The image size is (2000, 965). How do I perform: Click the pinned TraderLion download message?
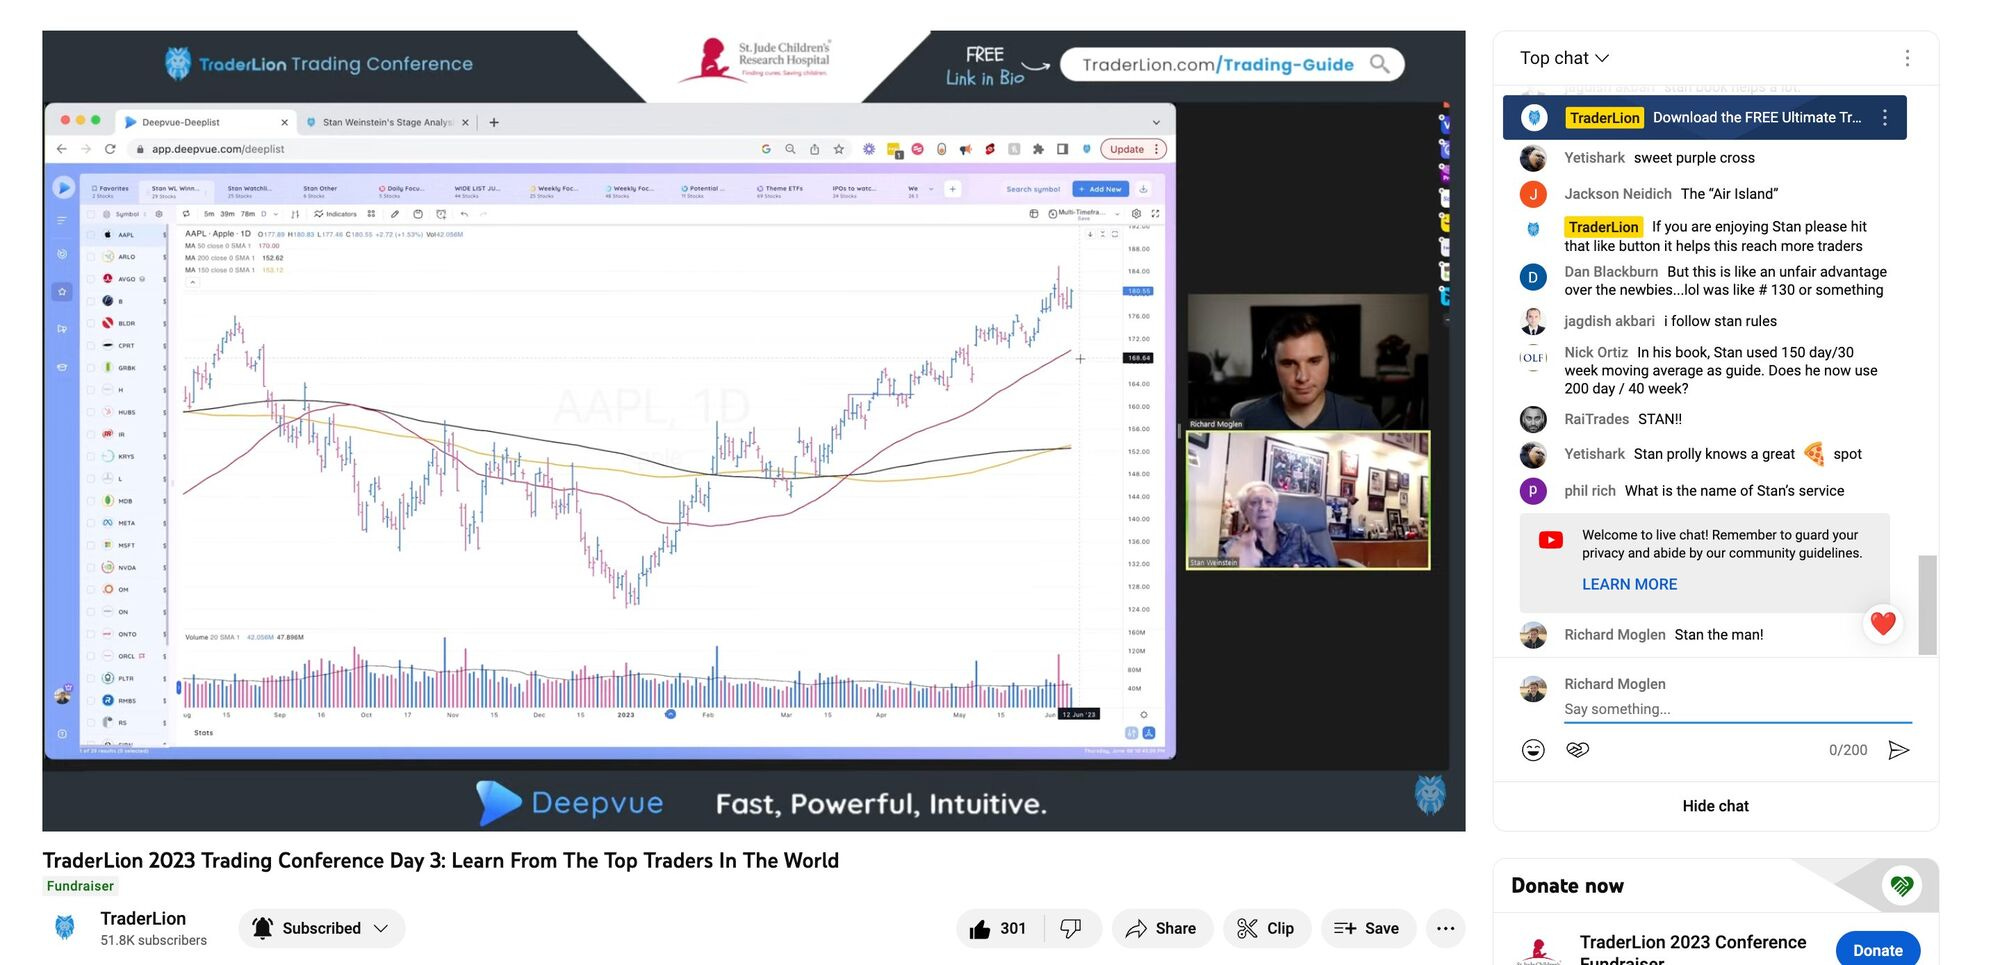click(x=1704, y=117)
